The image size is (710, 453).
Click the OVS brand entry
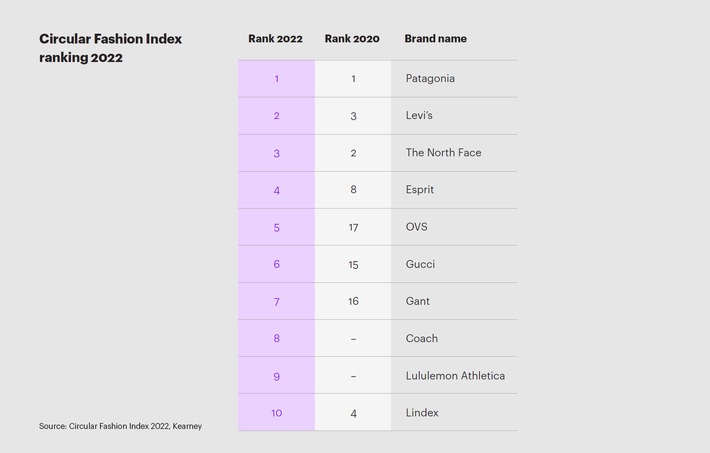(417, 227)
